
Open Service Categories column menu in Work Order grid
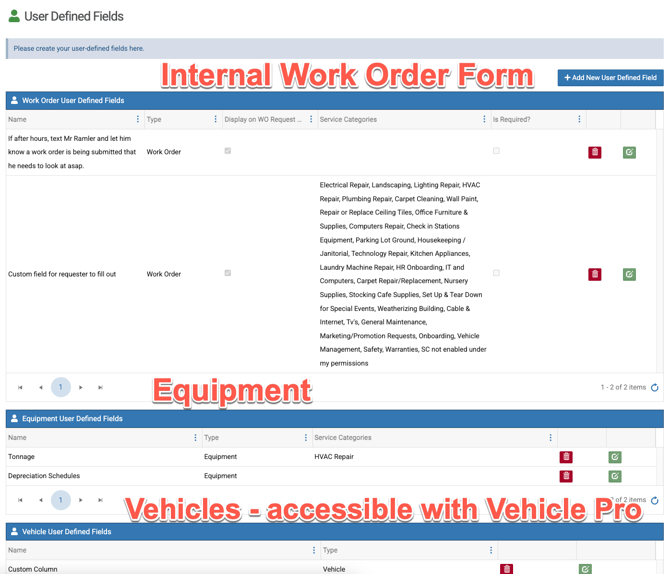484,119
